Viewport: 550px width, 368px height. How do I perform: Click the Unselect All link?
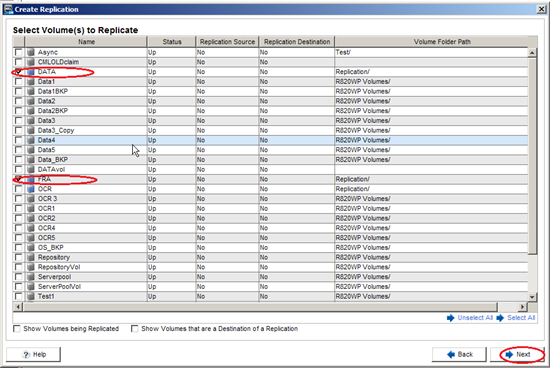click(475, 318)
